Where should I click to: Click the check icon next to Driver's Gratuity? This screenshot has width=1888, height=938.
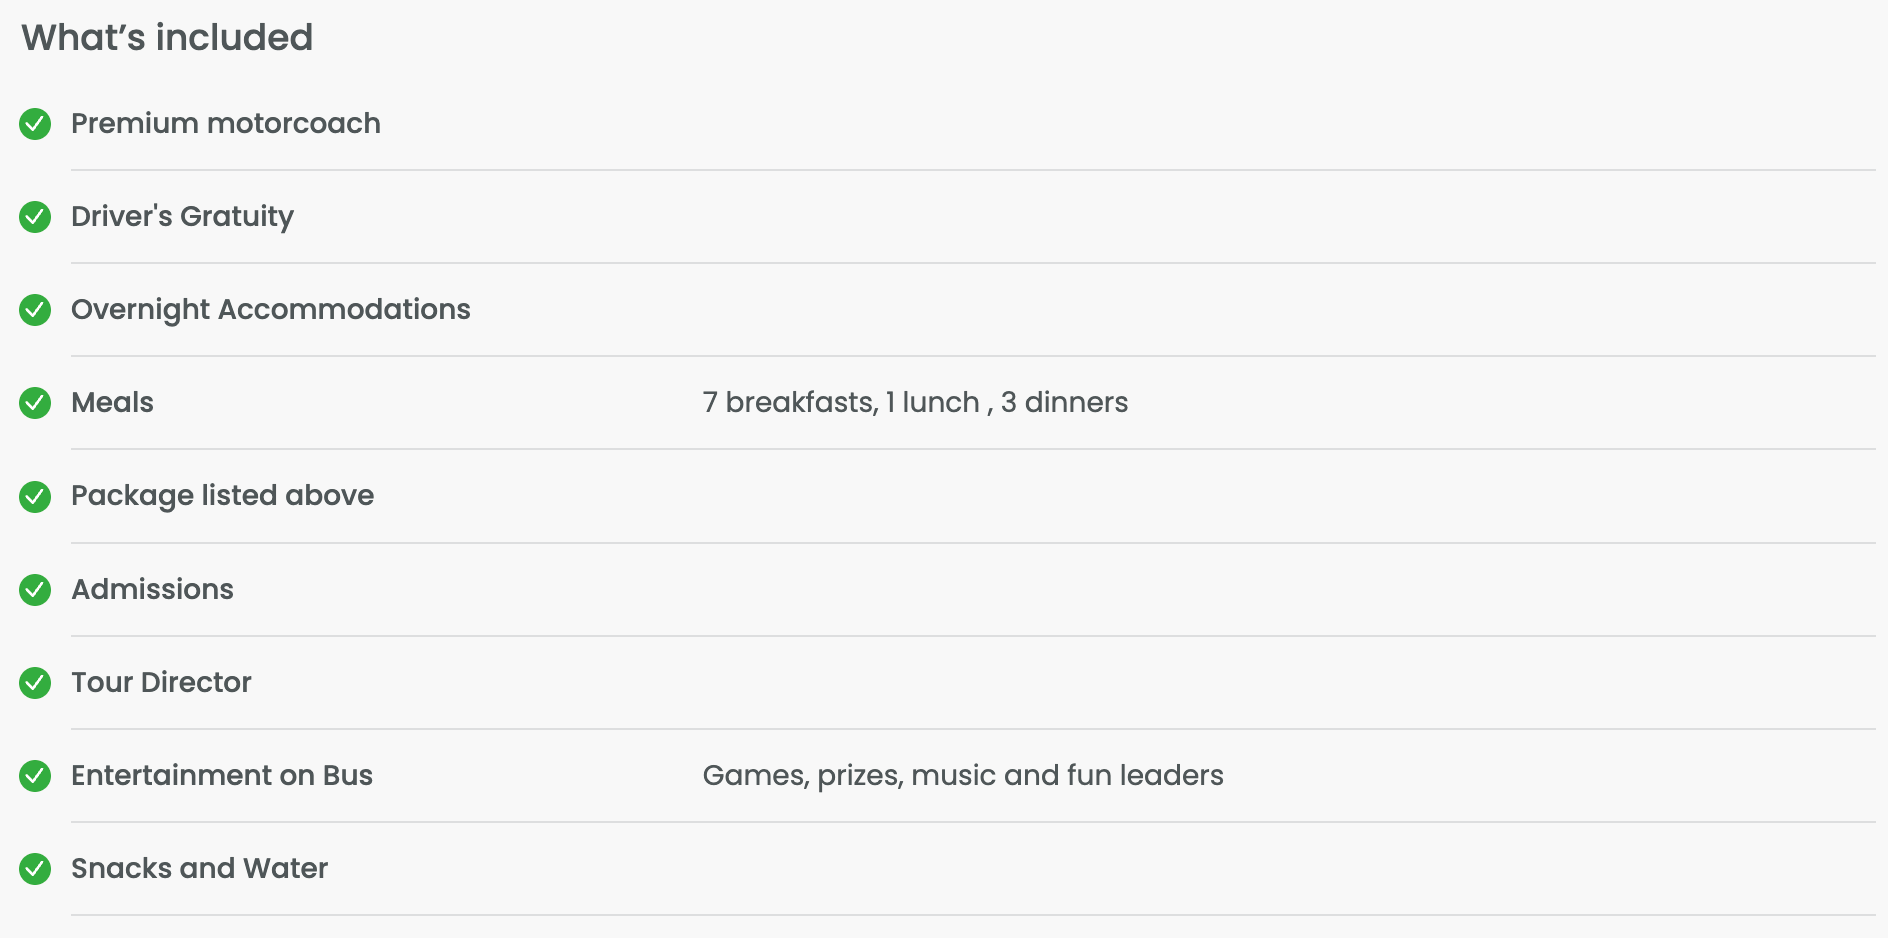(35, 217)
